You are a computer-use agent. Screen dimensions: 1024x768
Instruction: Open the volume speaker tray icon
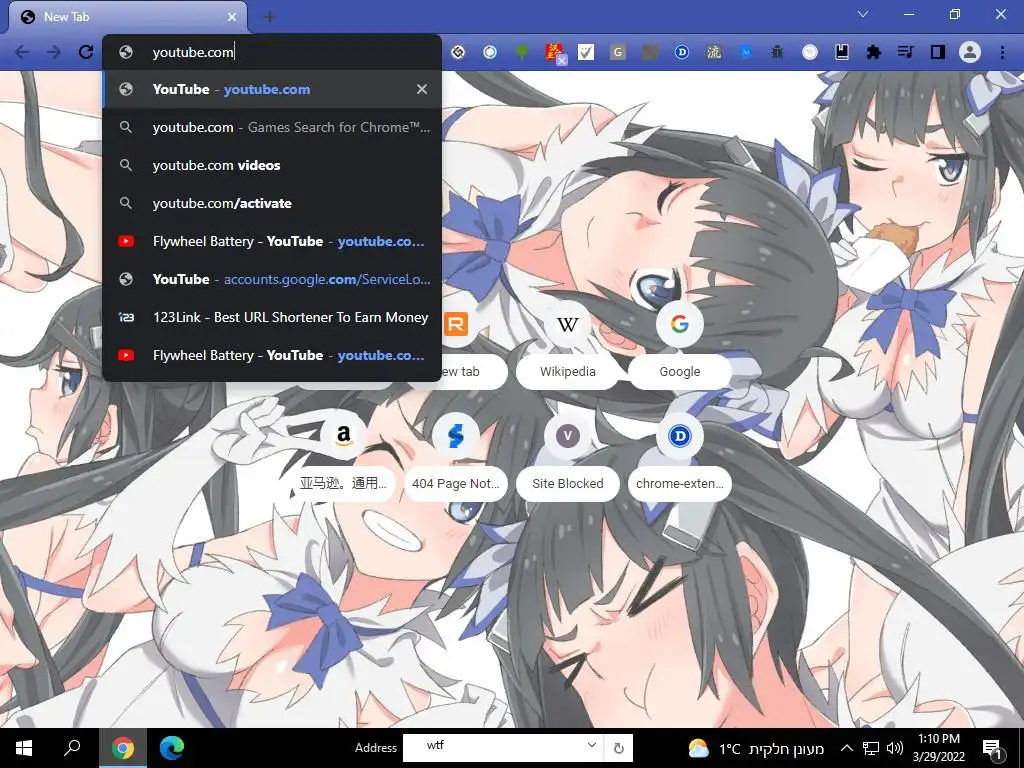pos(895,748)
